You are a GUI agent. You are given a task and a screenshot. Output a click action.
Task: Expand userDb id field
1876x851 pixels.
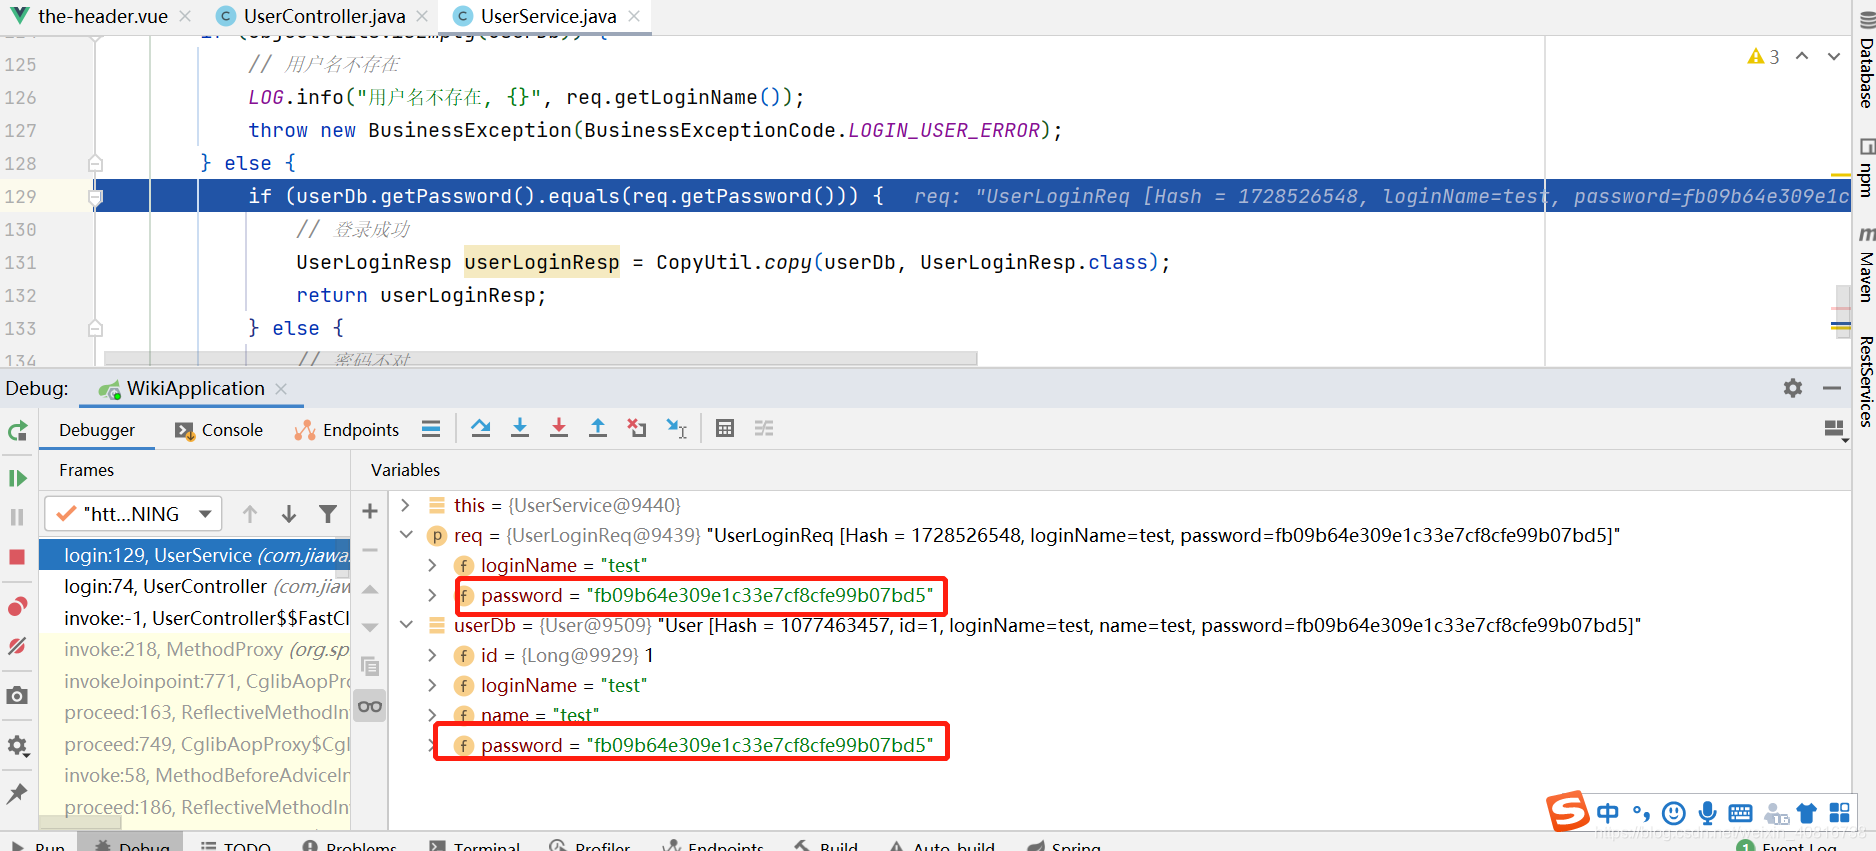coord(432,655)
